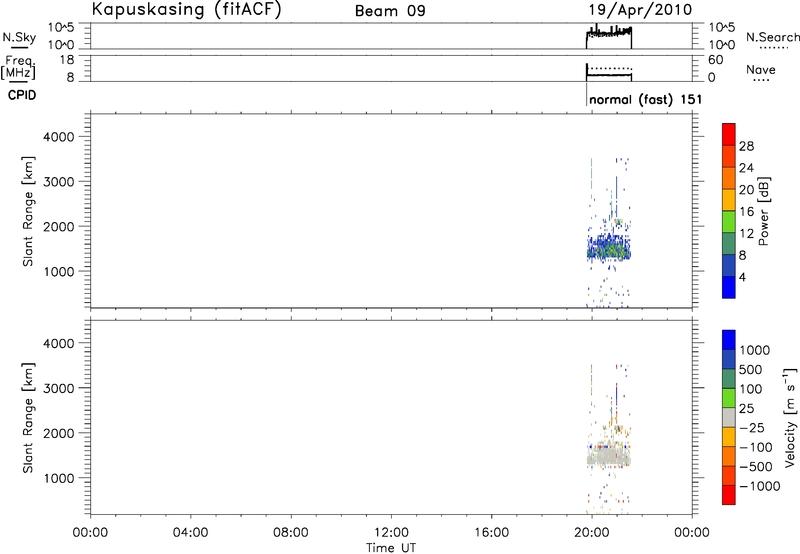The height and width of the screenshot is (554, 800).
Task: Click the N.Sky legend label
Action: tap(19, 37)
